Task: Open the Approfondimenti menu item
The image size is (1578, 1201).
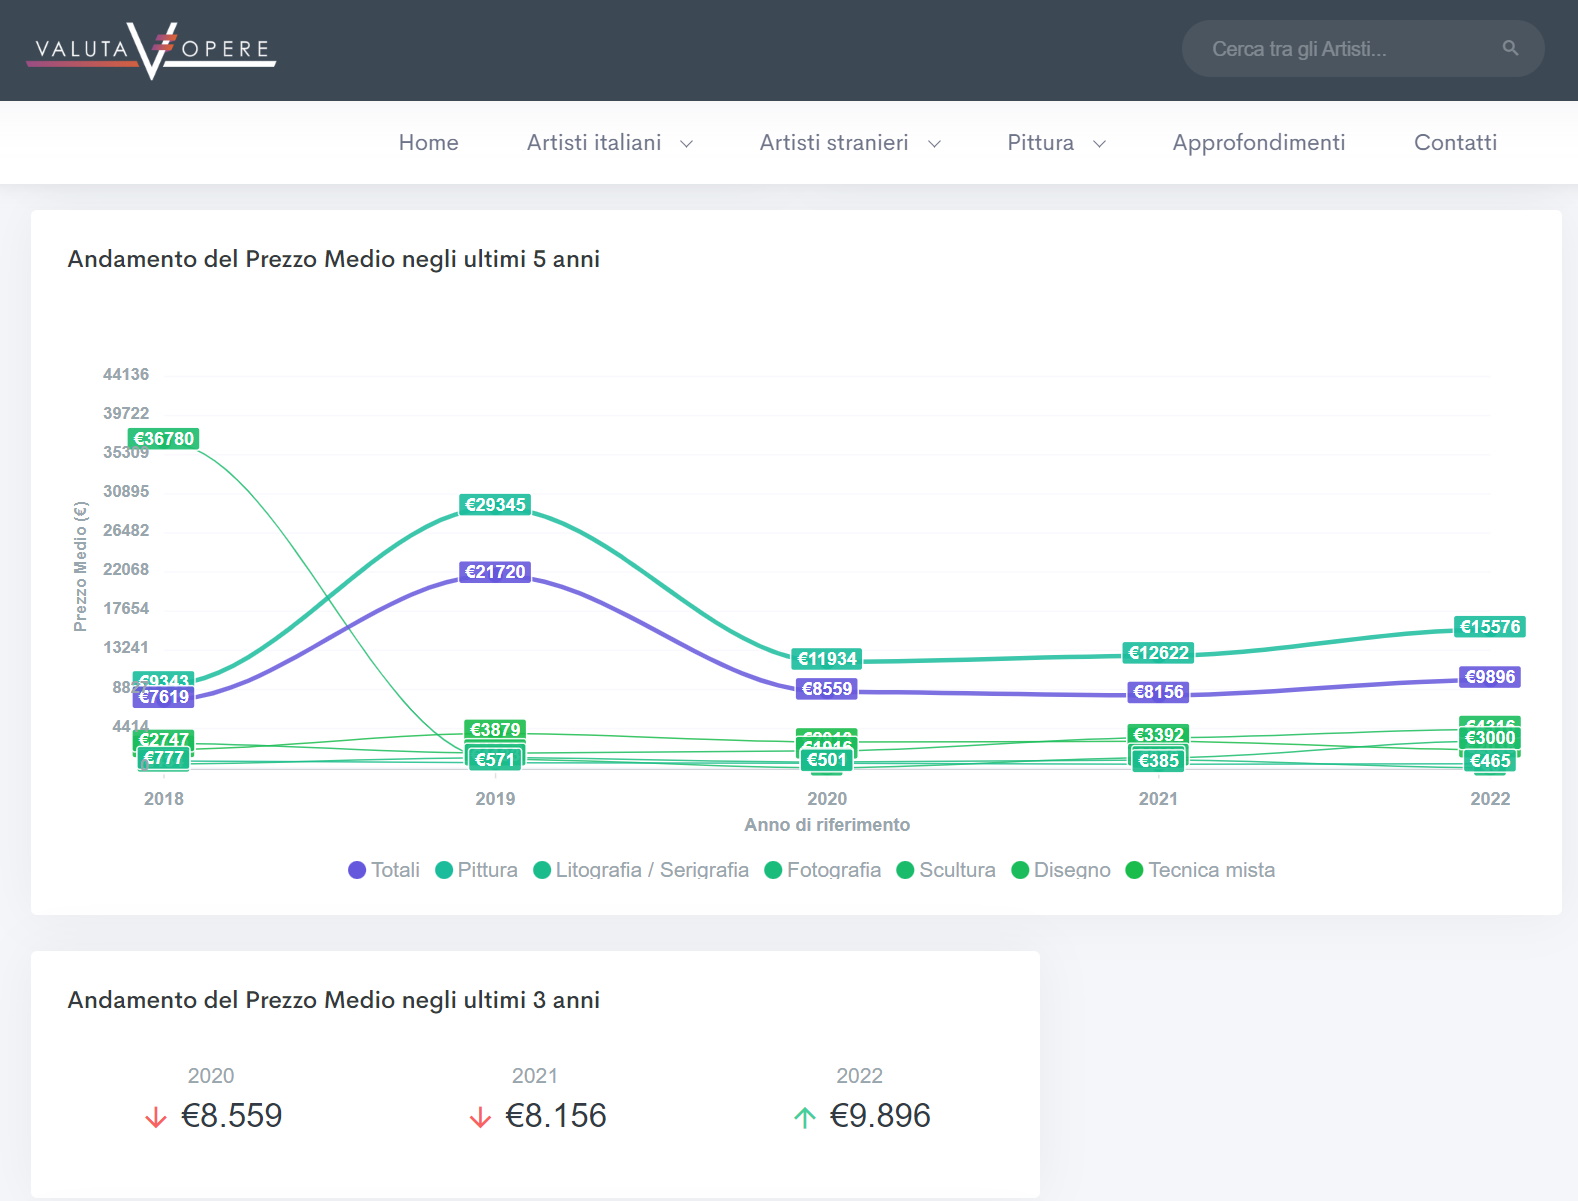Action: pyautogui.click(x=1258, y=143)
